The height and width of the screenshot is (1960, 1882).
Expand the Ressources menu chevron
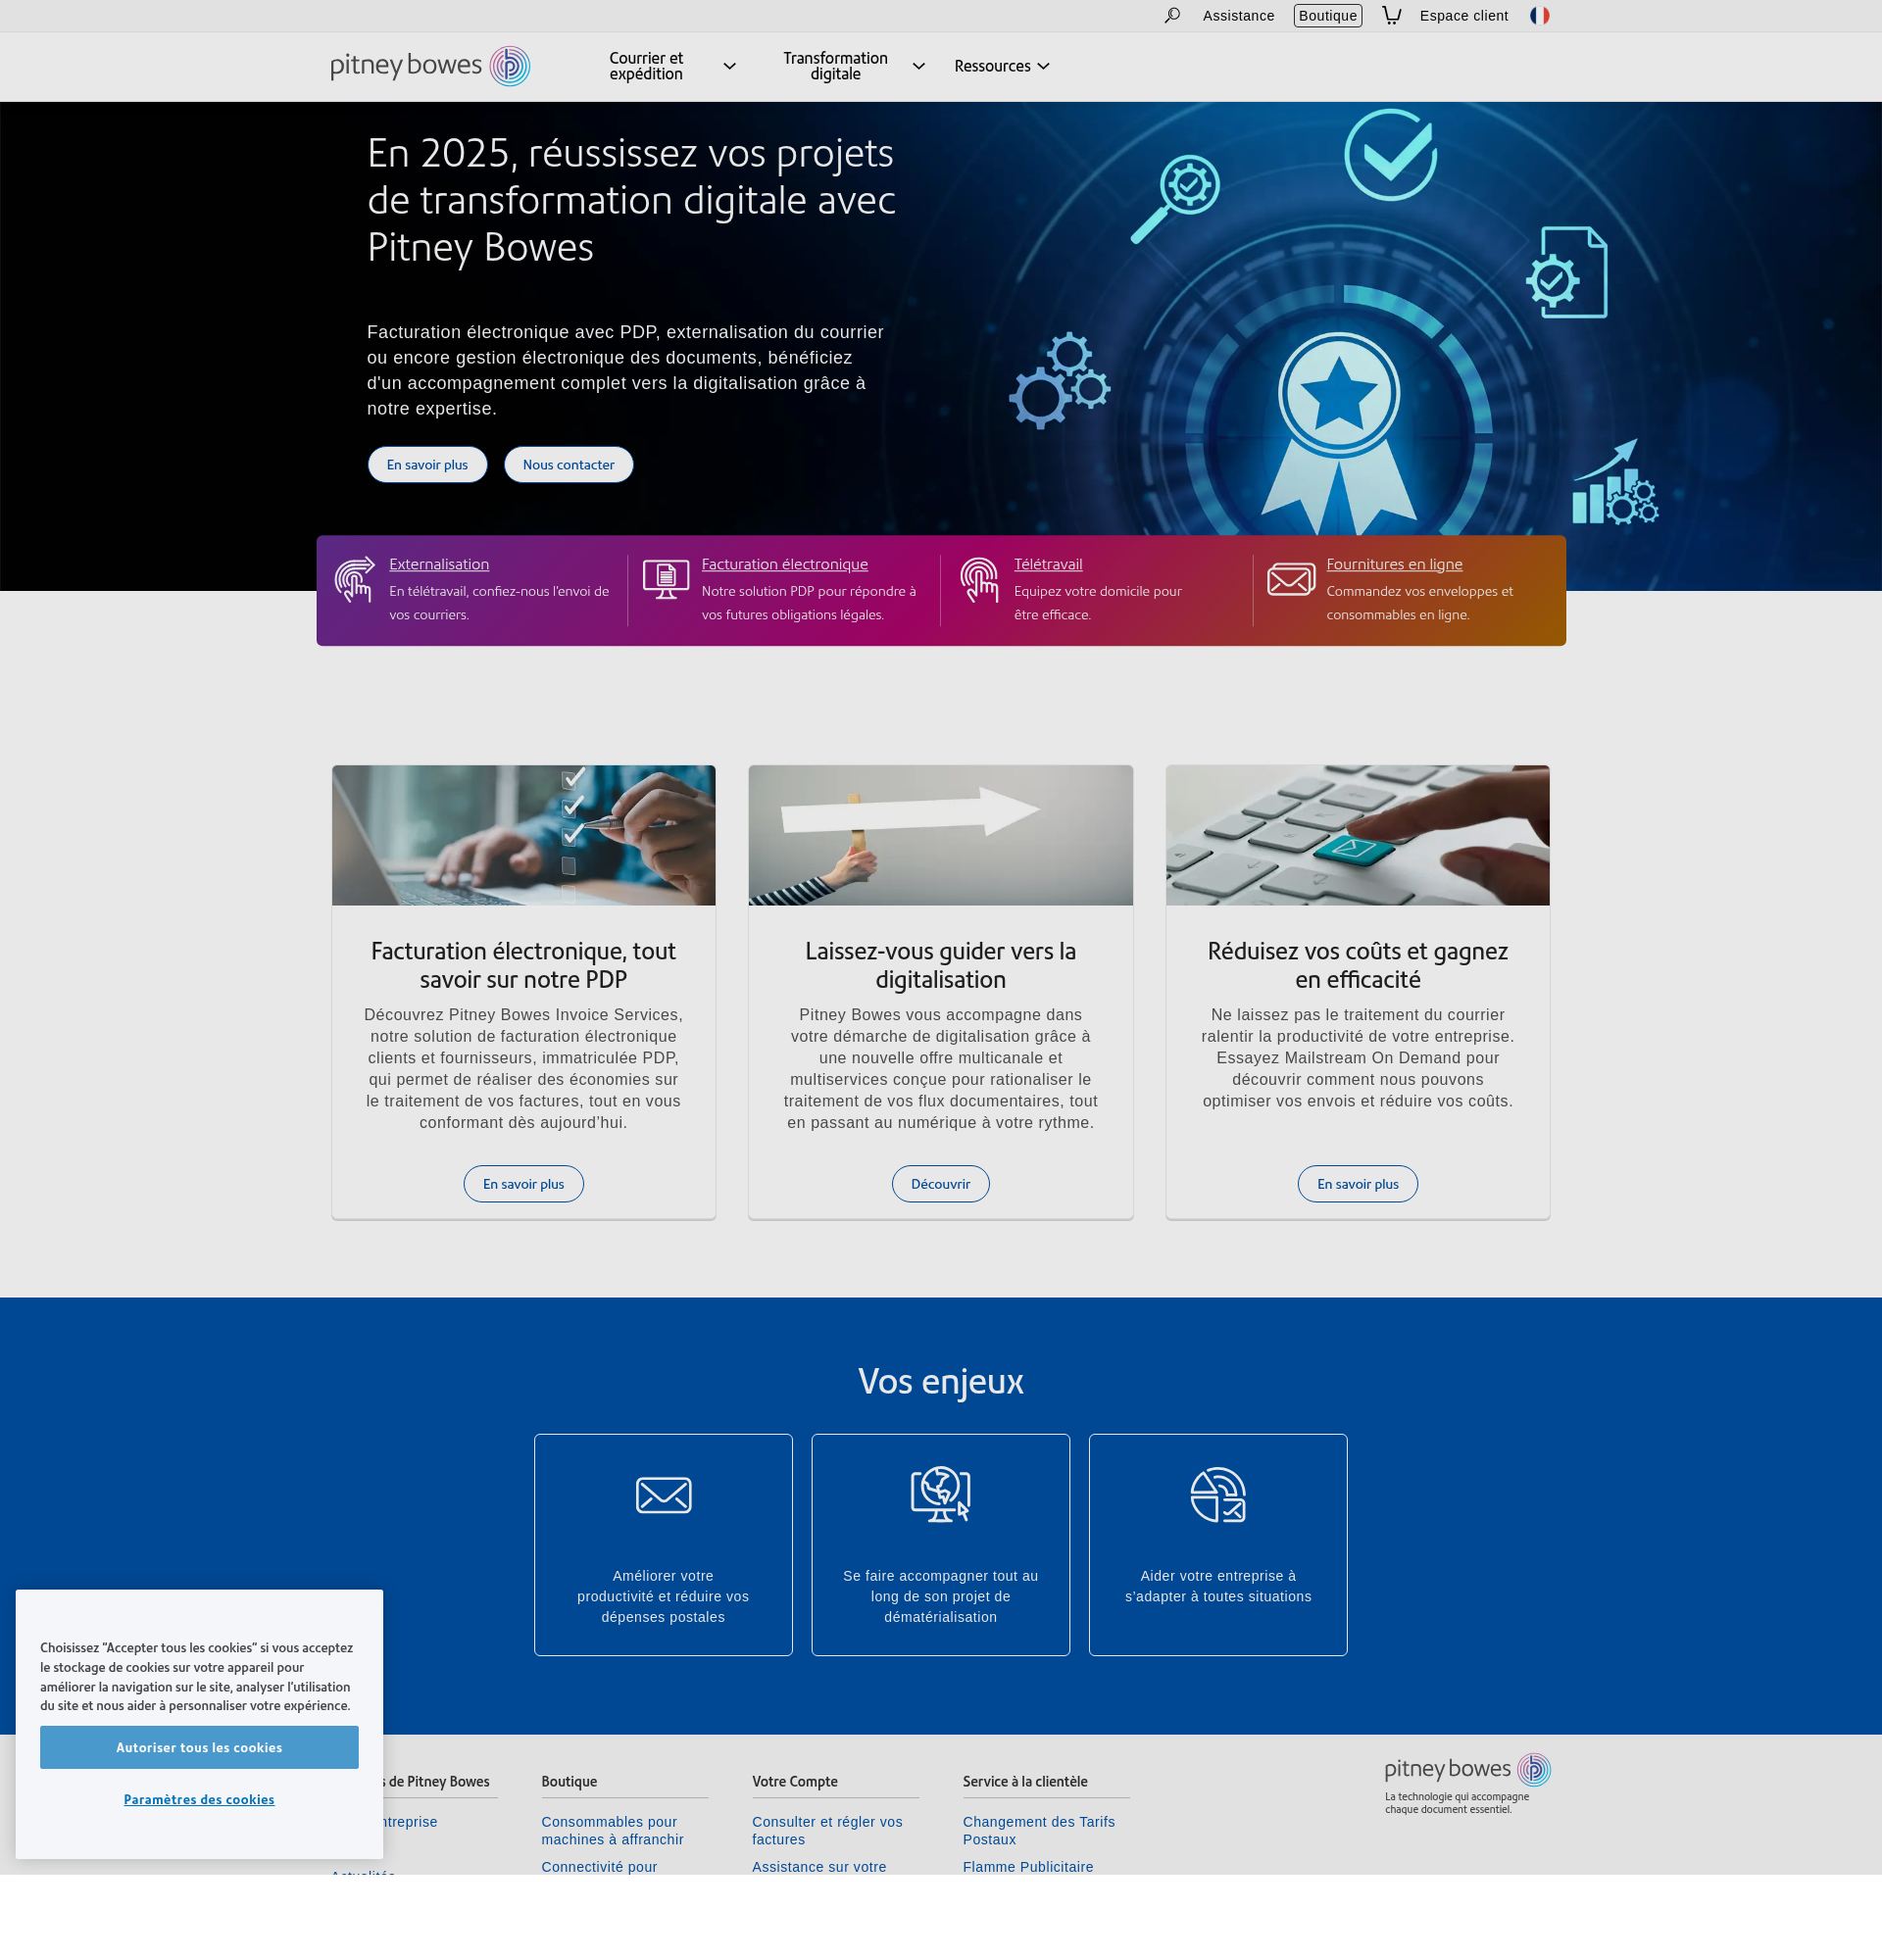pos(1043,66)
